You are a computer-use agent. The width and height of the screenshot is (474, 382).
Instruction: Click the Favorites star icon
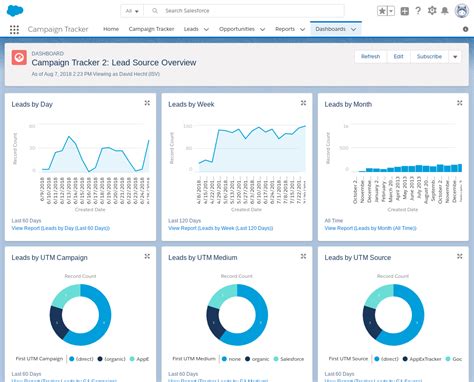(382, 11)
